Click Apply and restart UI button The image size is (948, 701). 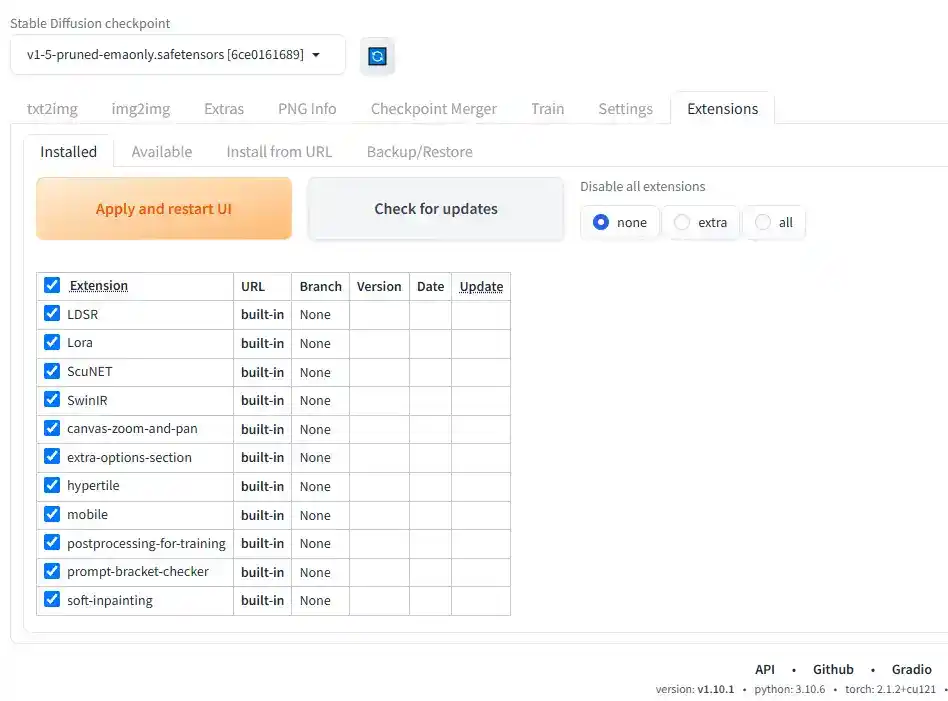click(x=164, y=209)
